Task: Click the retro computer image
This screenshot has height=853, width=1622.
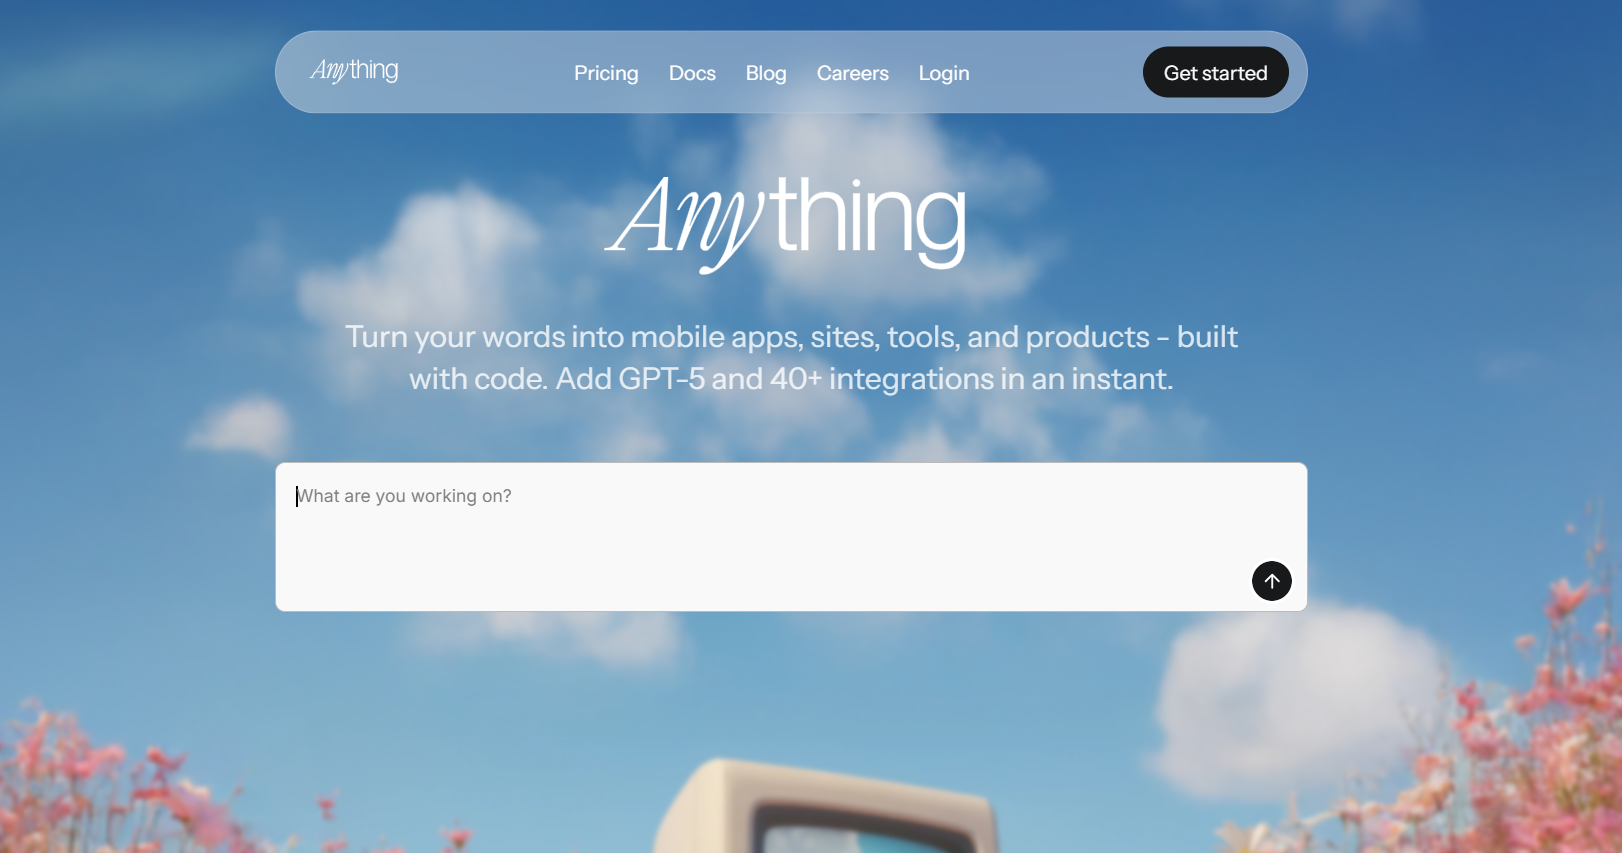Action: [828, 806]
